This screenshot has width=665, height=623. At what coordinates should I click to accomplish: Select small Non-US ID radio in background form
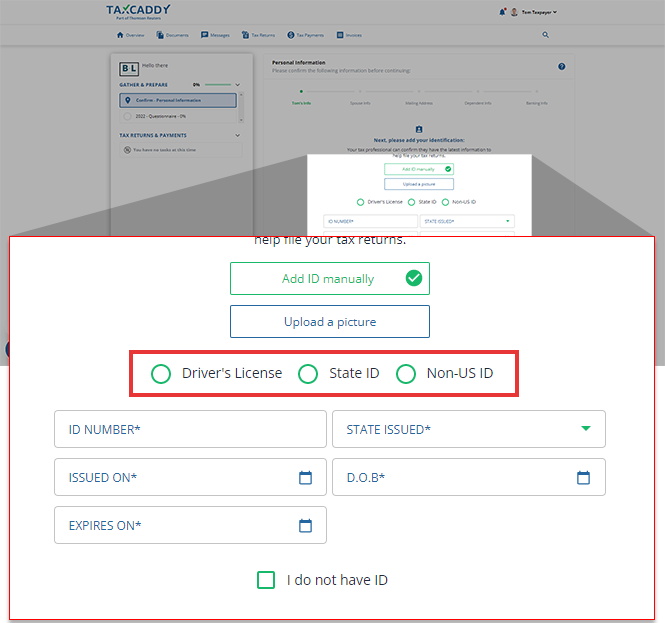[x=445, y=202]
